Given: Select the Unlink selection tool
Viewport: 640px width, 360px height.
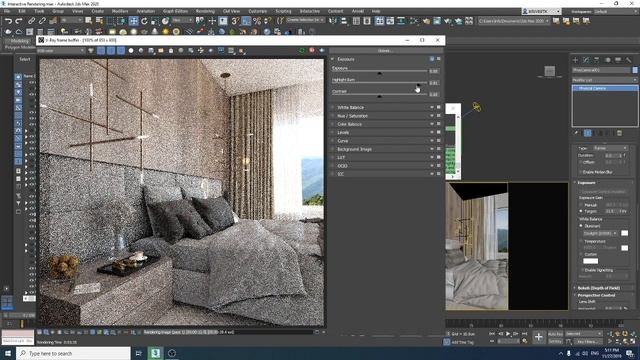Looking at the screenshot, I should point(42,20).
